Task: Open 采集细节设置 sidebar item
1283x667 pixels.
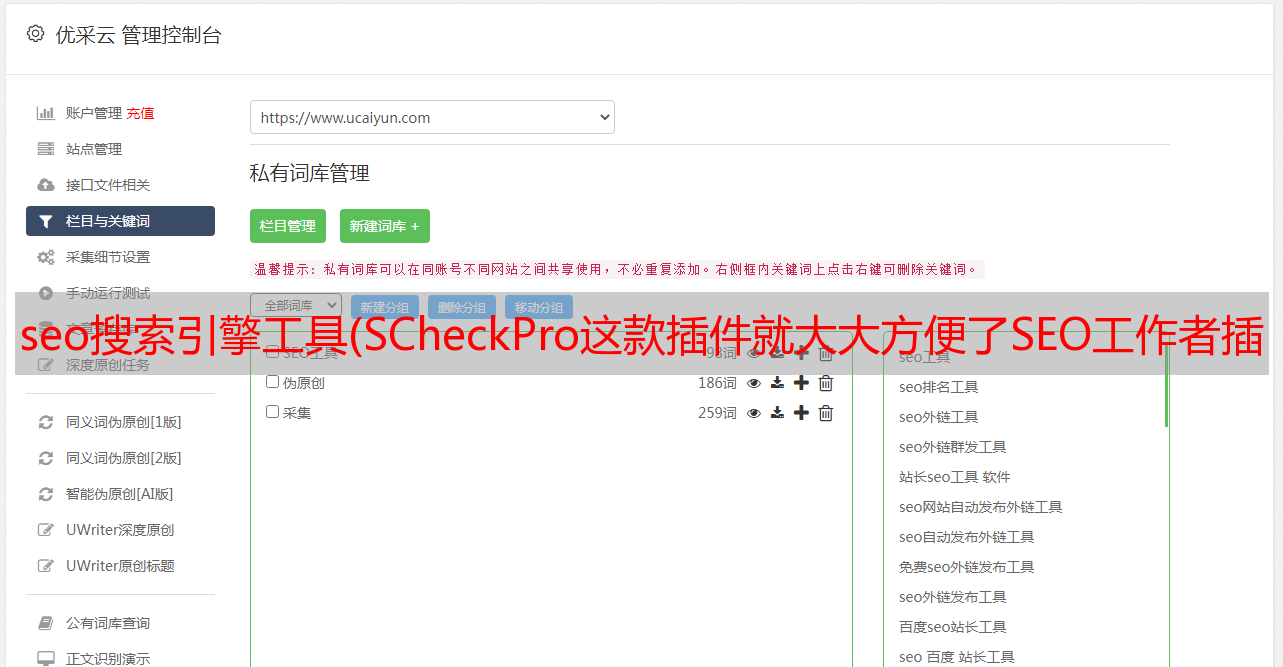Action: [108, 257]
